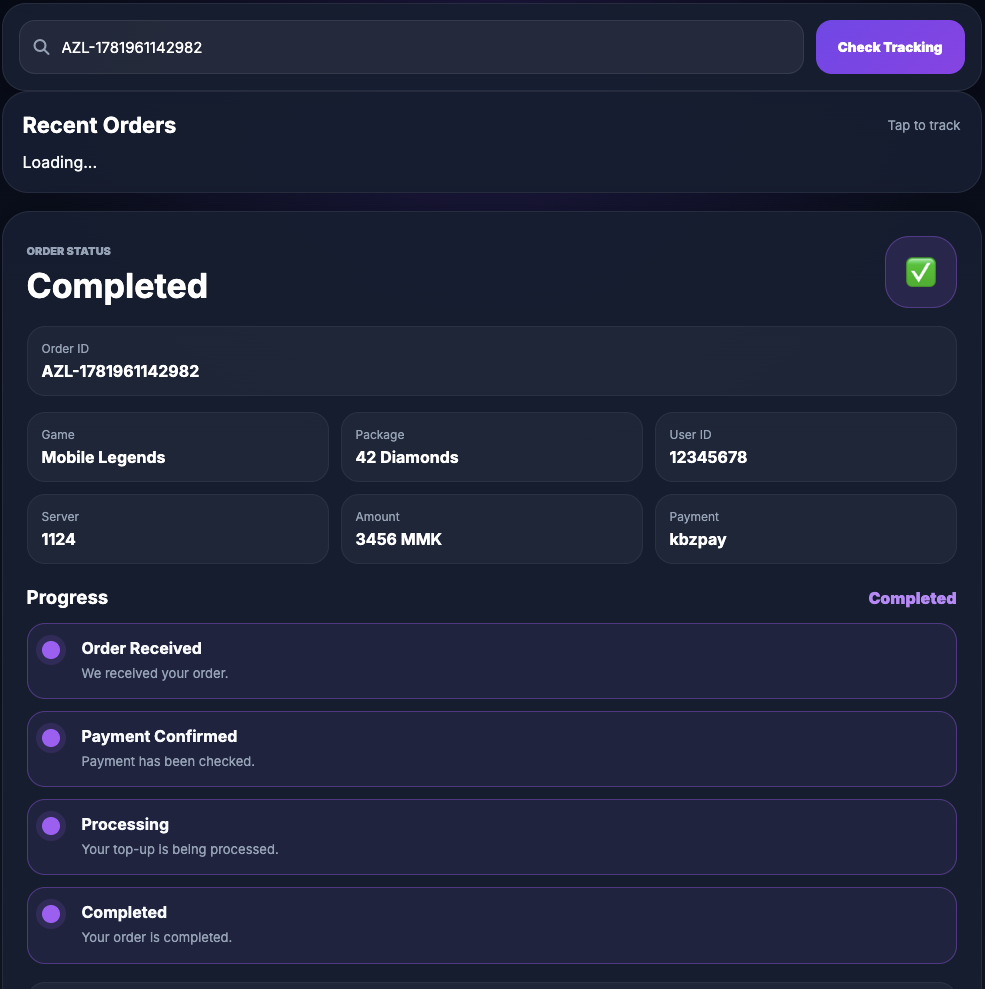Click the Progress section heading
985x989 pixels.
tap(67, 597)
